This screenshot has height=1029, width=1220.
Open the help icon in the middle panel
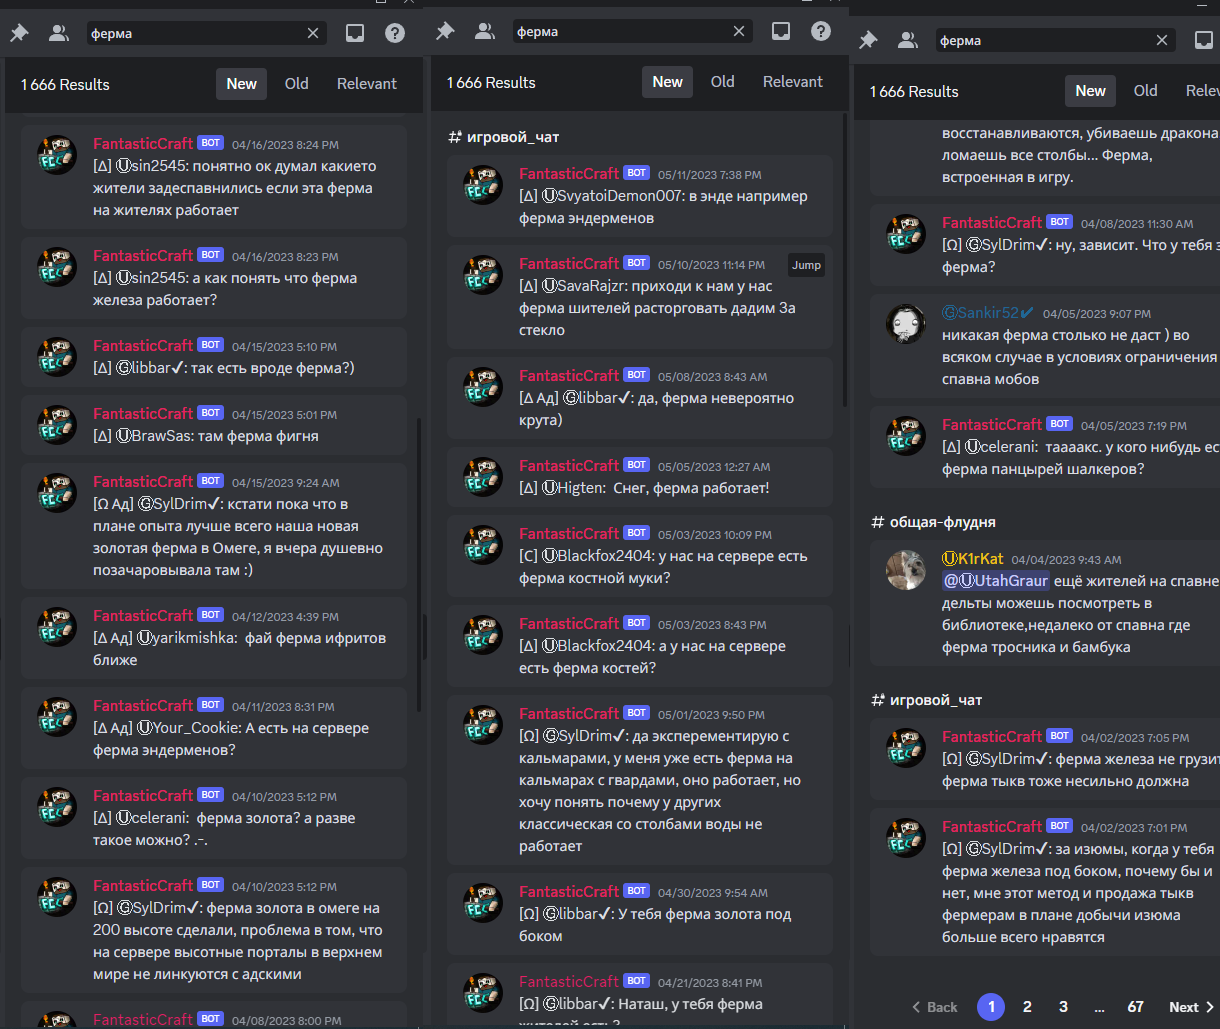coord(821,31)
